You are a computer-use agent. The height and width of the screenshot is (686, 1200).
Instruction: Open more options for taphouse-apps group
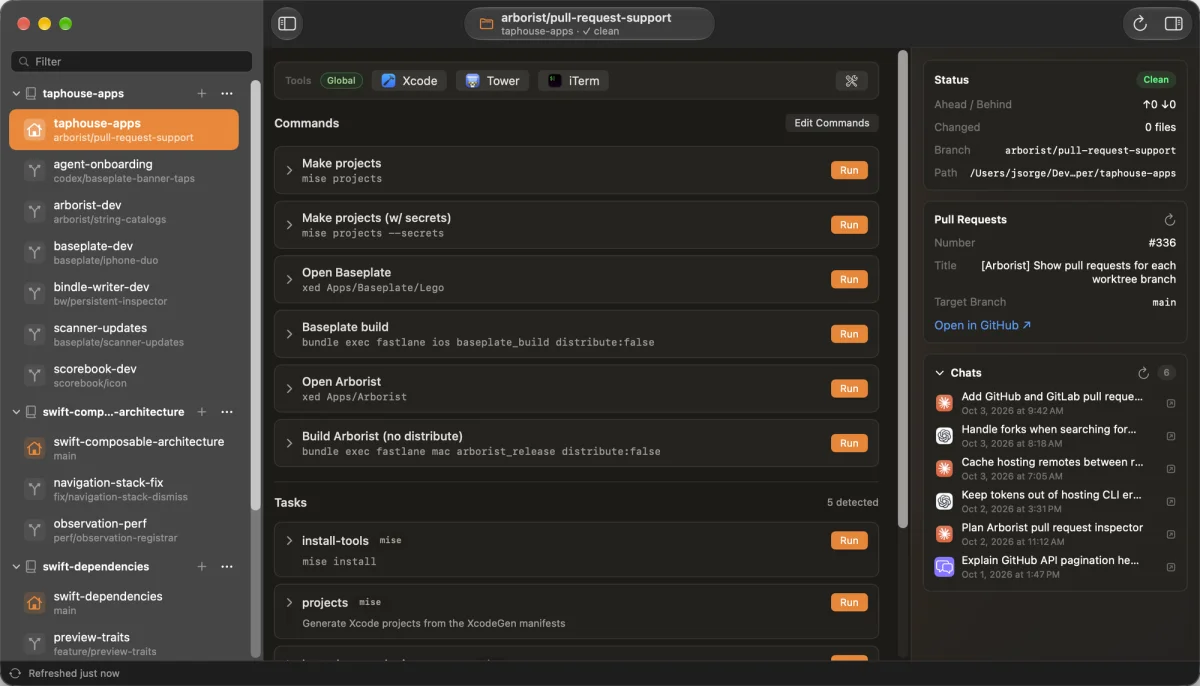click(x=227, y=94)
